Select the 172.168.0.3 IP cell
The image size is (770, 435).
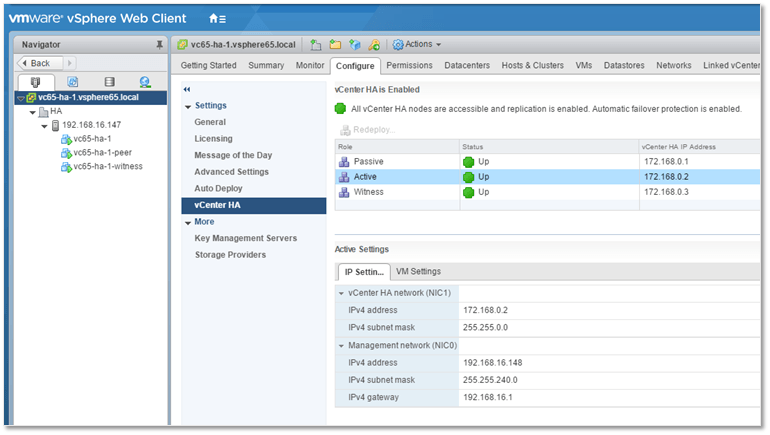[x=666, y=192]
